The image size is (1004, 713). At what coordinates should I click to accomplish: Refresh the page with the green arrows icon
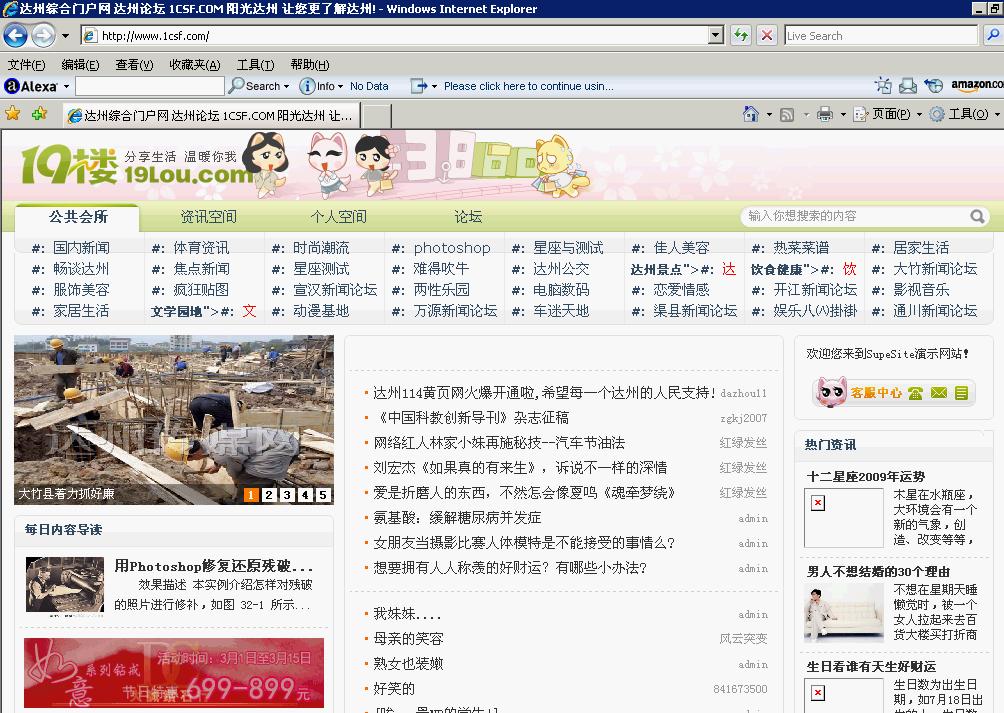point(741,35)
